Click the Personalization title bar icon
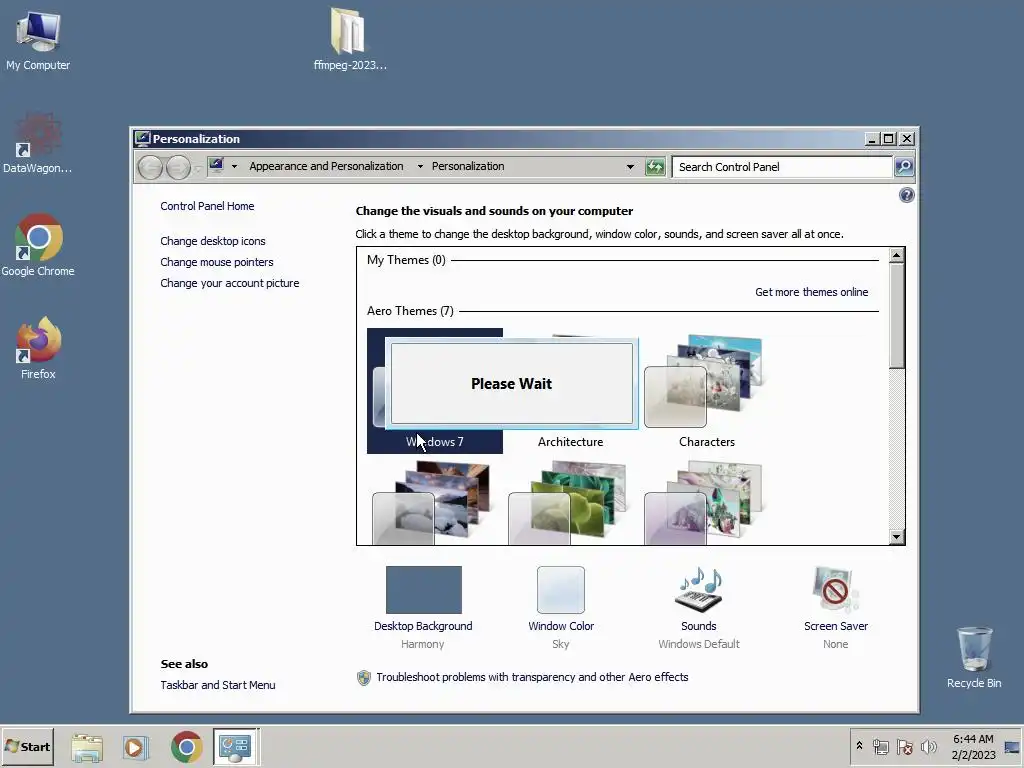Screen dimensions: 1024x768 tap(142, 138)
